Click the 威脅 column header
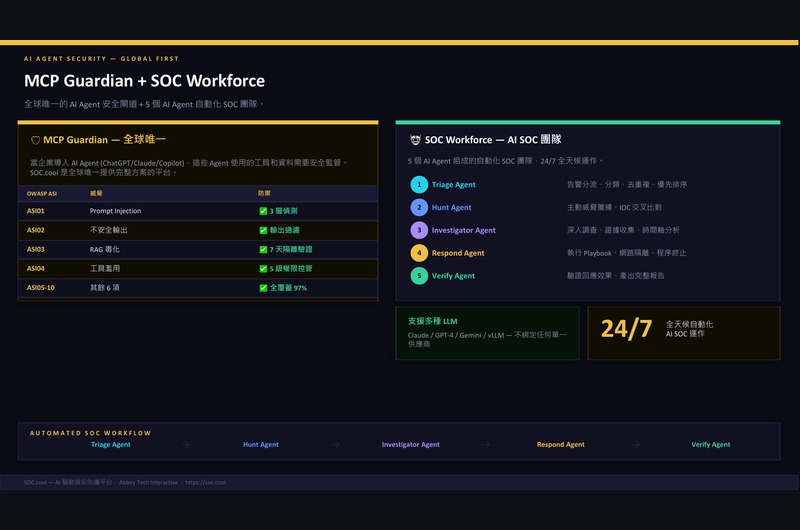The image size is (800, 530). click(96, 193)
